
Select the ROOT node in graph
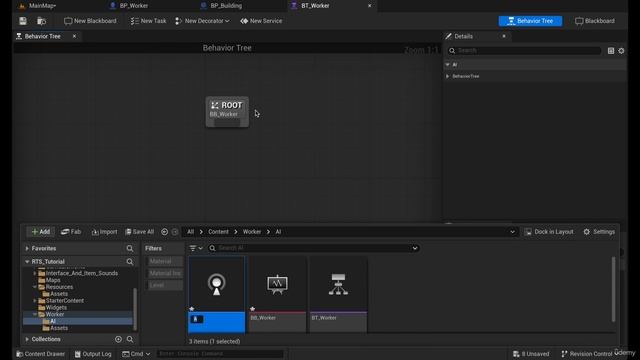[x=227, y=111]
